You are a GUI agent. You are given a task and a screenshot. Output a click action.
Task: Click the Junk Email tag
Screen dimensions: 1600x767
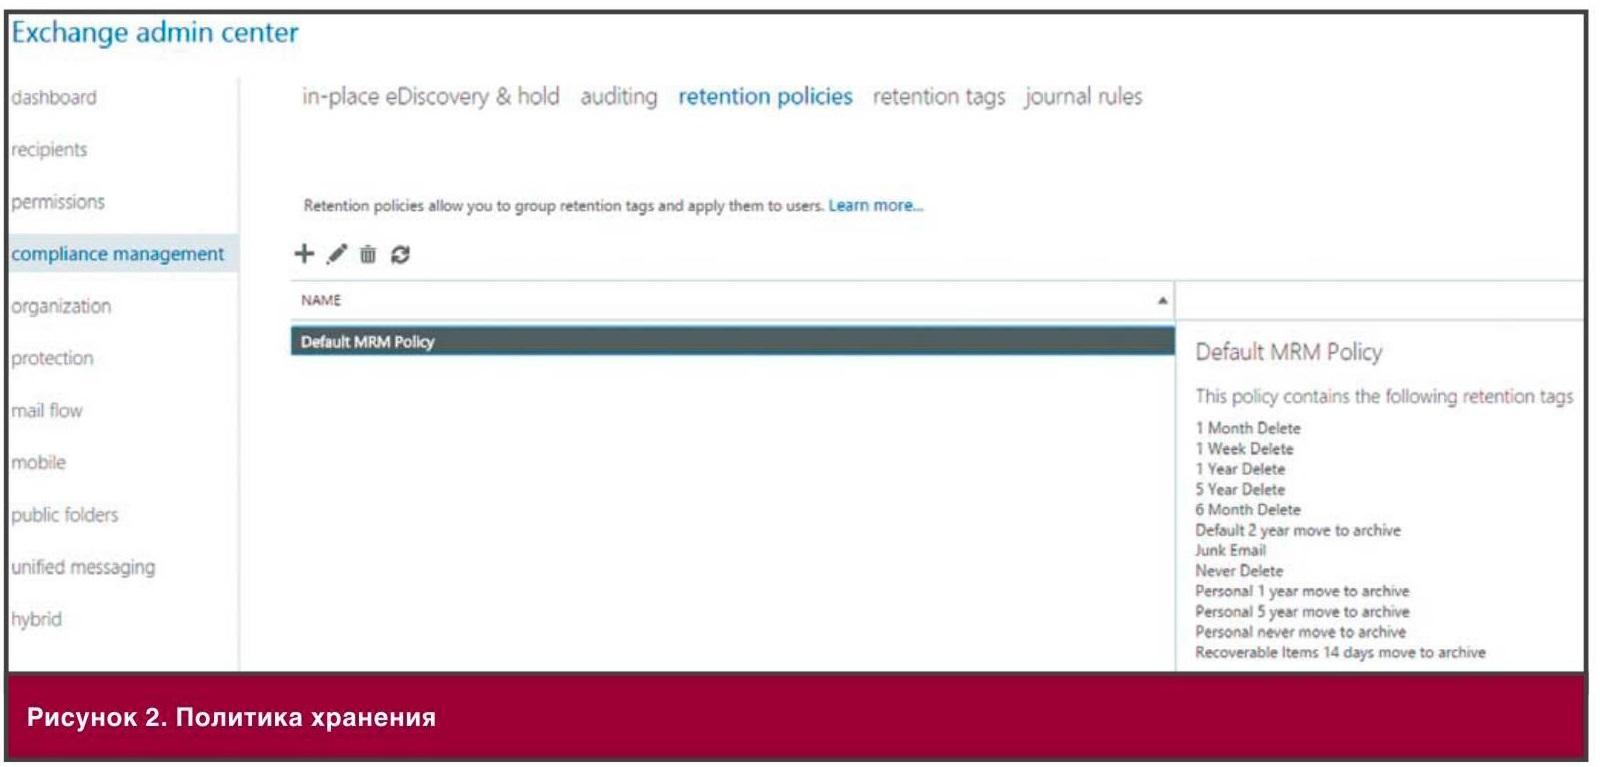tap(1230, 550)
